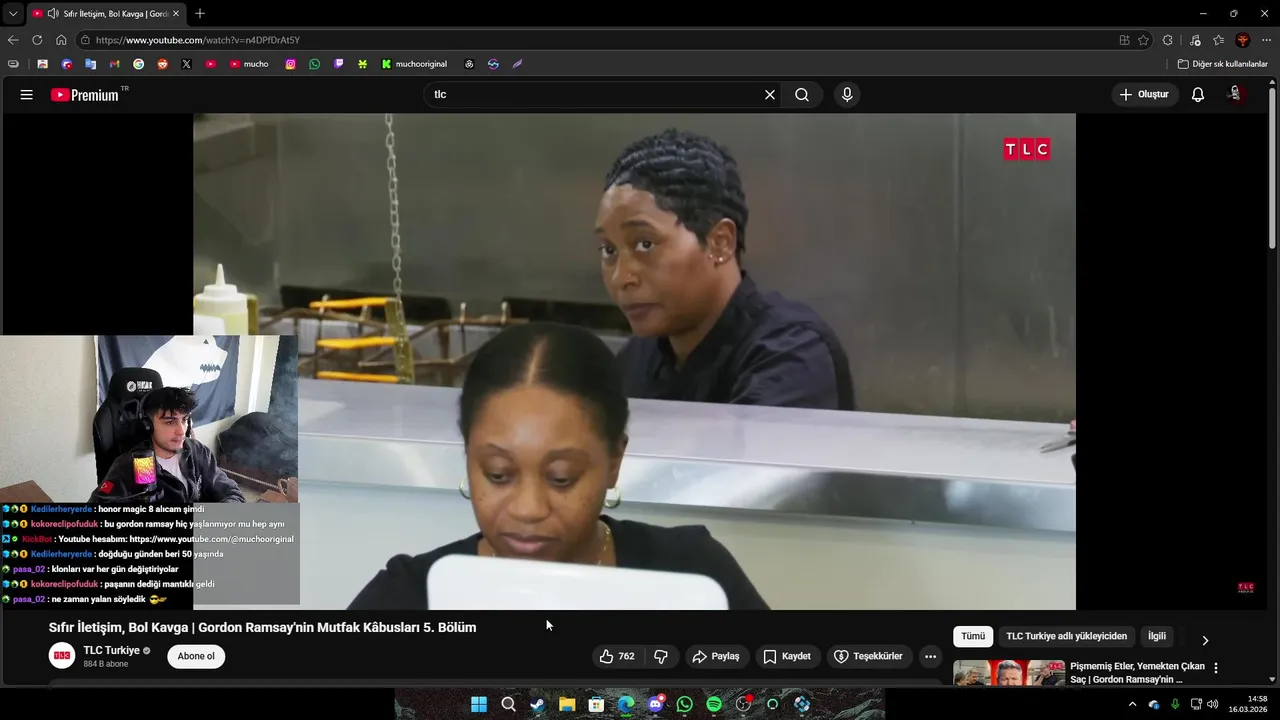Like the video showing 762 likes
This screenshot has height=720, width=1280.
(617, 657)
